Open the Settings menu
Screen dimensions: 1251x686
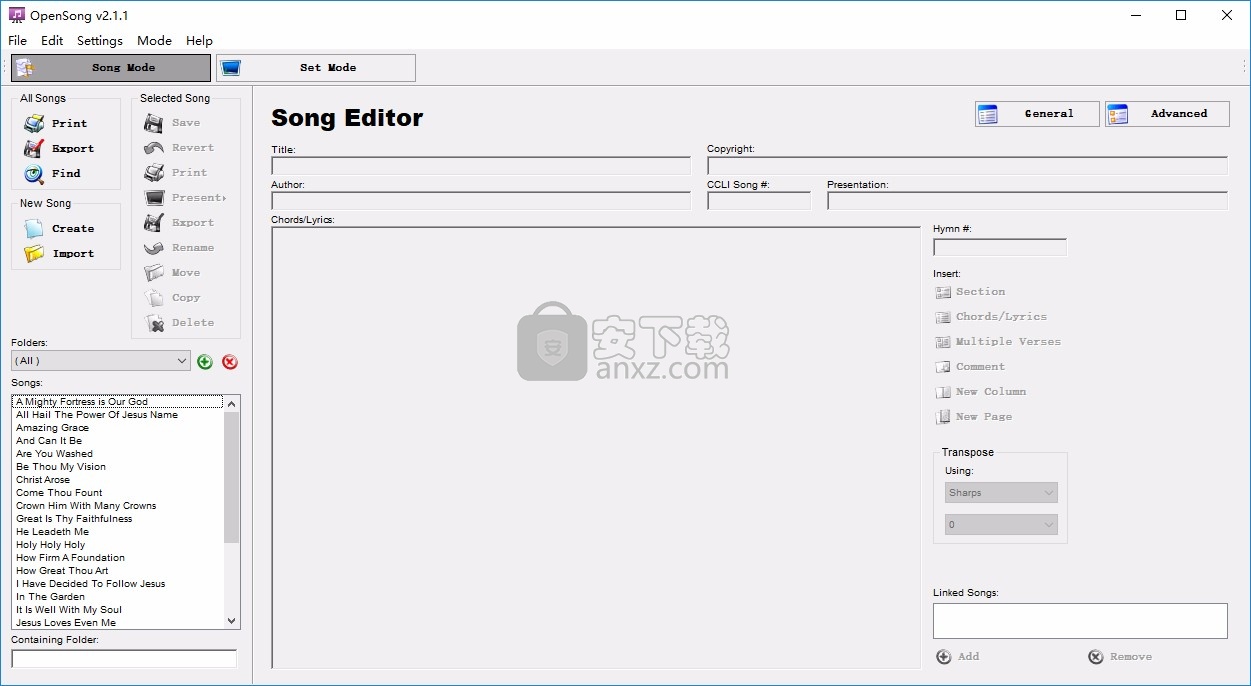coord(100,41)
